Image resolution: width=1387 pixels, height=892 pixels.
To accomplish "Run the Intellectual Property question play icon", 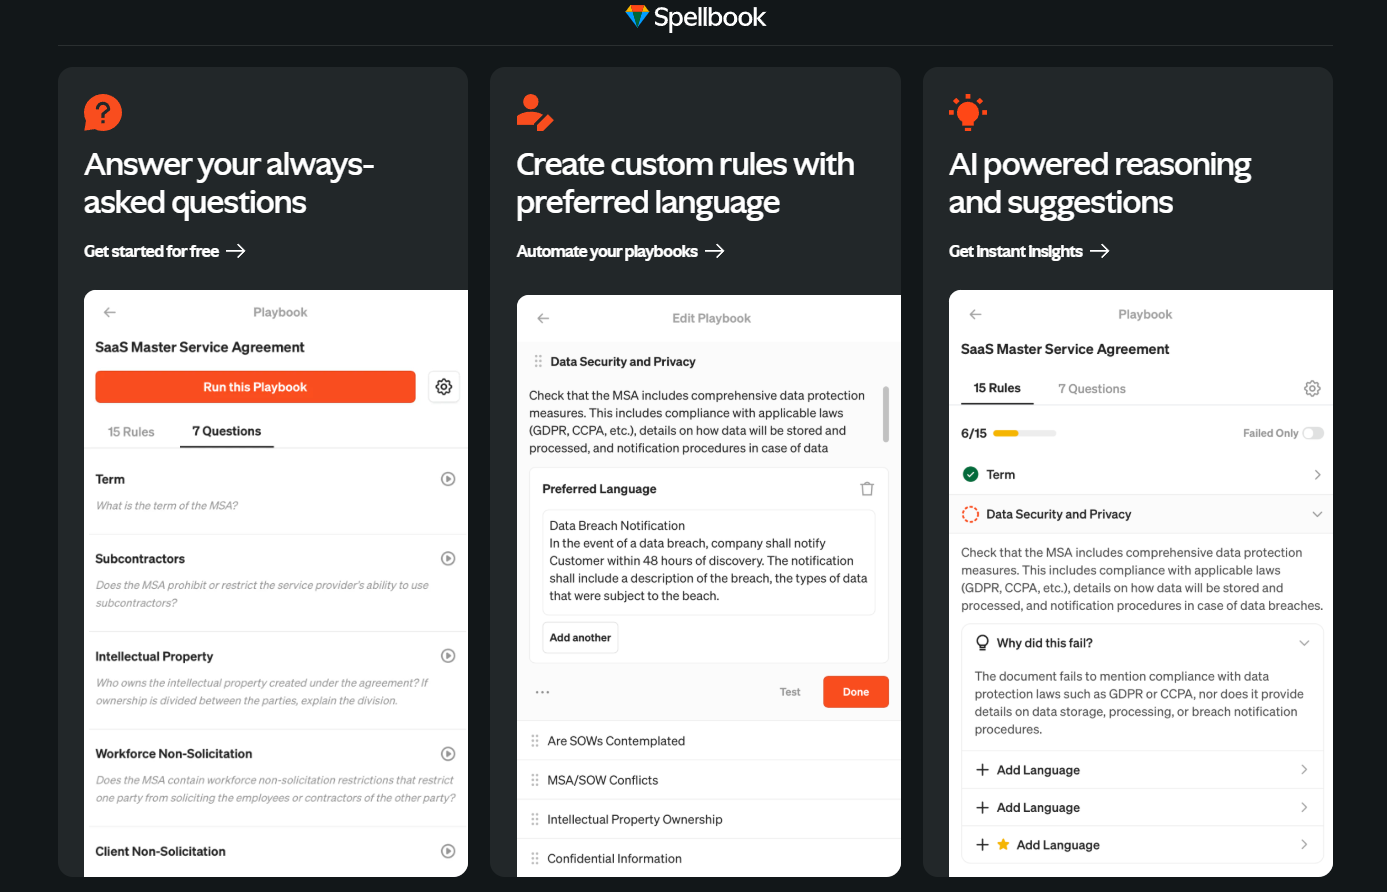I will click(x=448, y=656).
